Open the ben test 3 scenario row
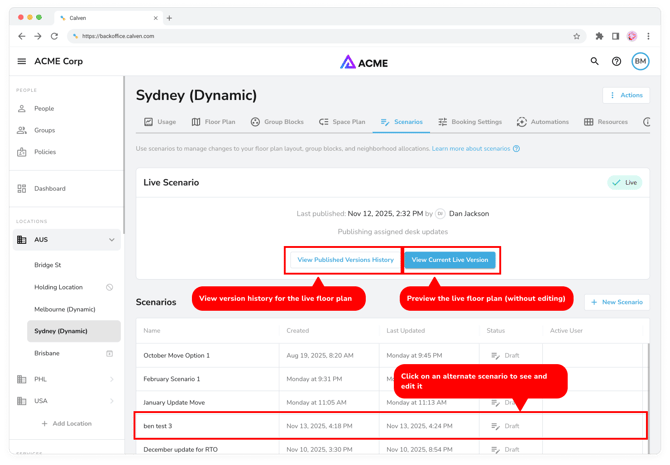The image size is (670, 465). click(158, 426)
